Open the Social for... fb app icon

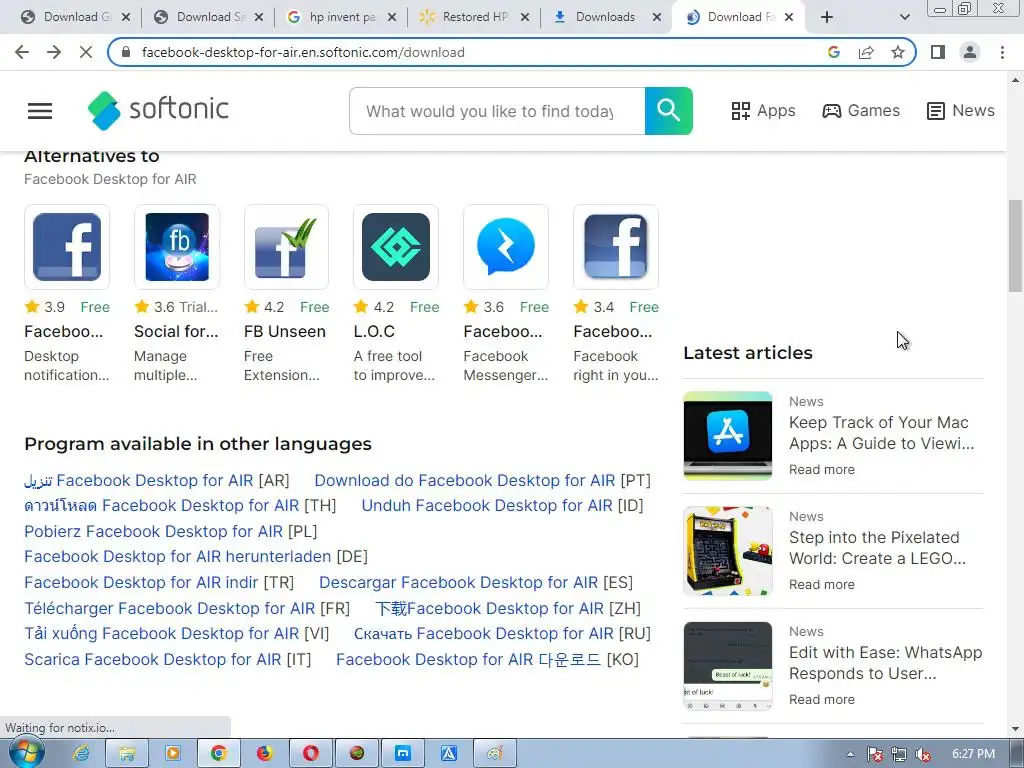click(x=177, y=247)
